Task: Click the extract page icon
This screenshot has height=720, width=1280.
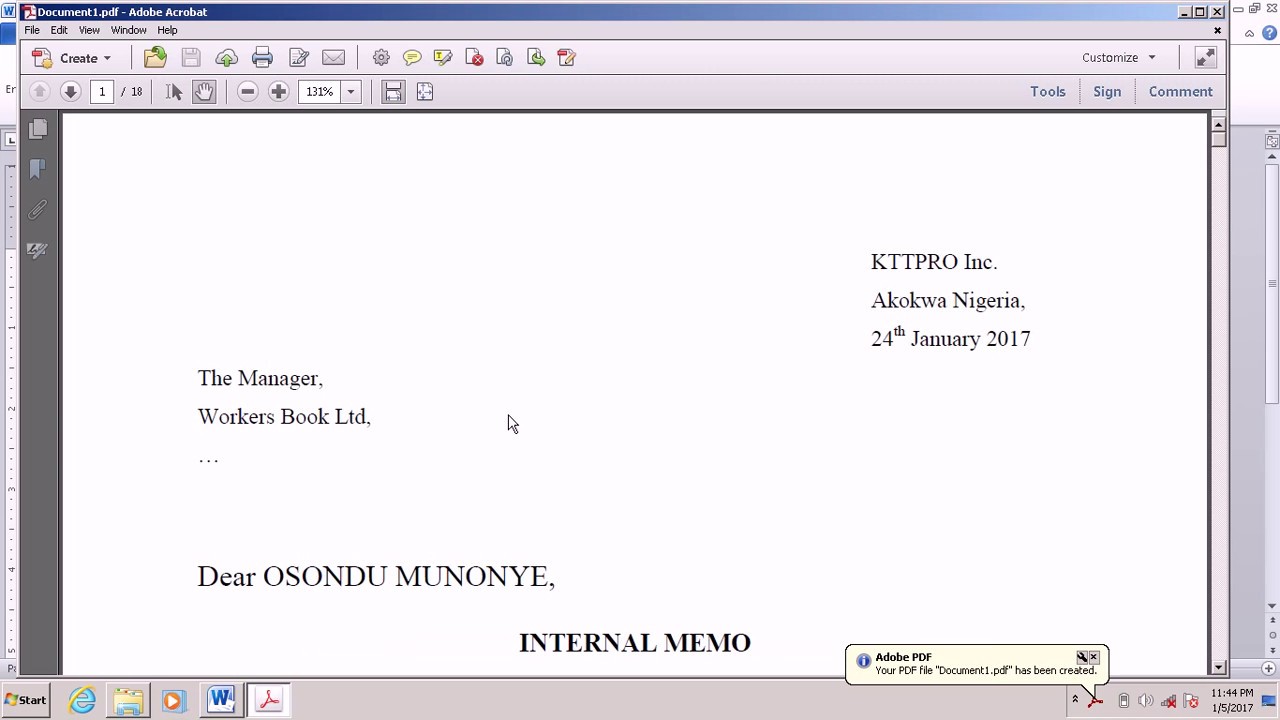Action: (x=536, y=58)
